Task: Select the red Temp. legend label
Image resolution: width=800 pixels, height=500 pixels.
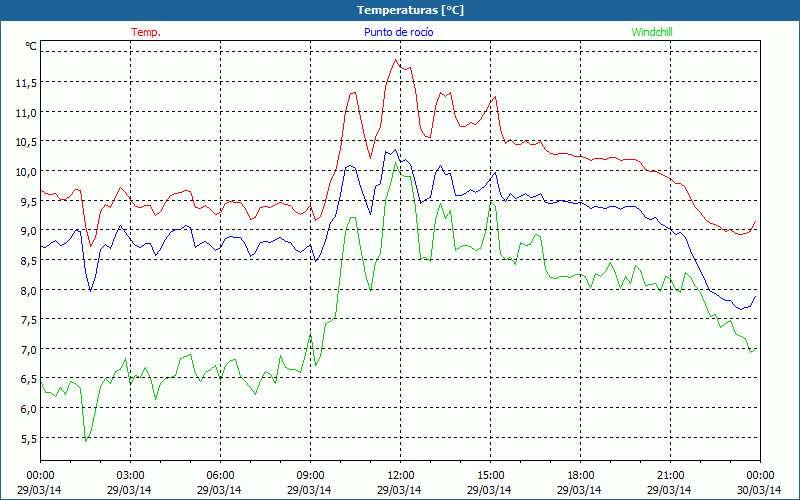Action: (146, 32)
